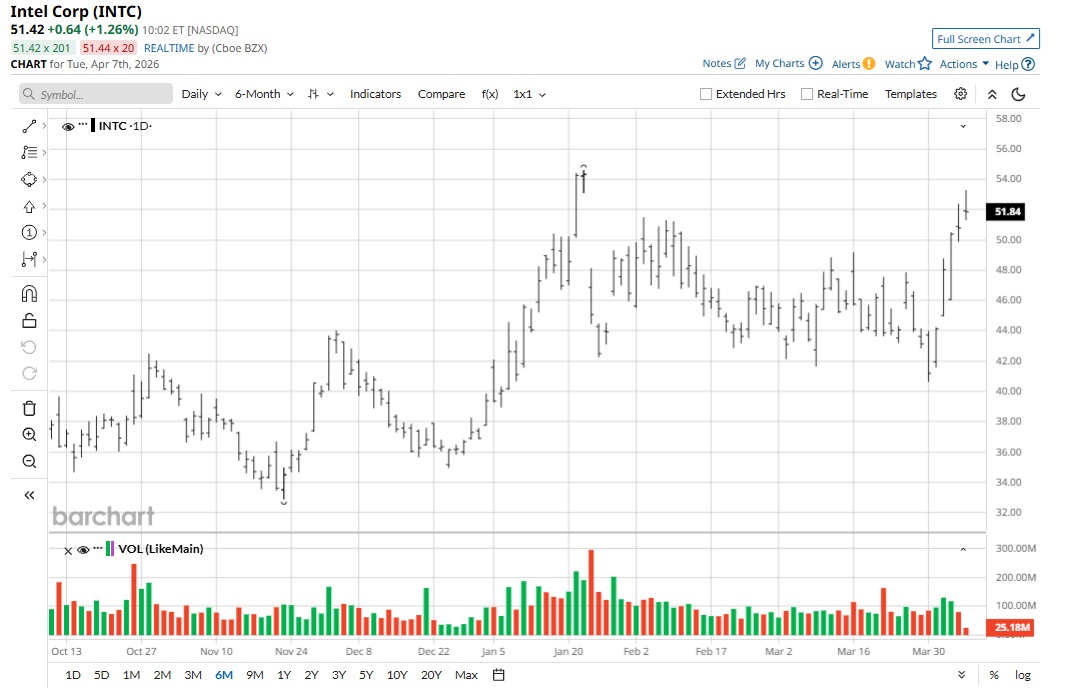Open the Daily frequency dropdown
Viewport: 1081px width, 693px height.
tap(201, 94)
